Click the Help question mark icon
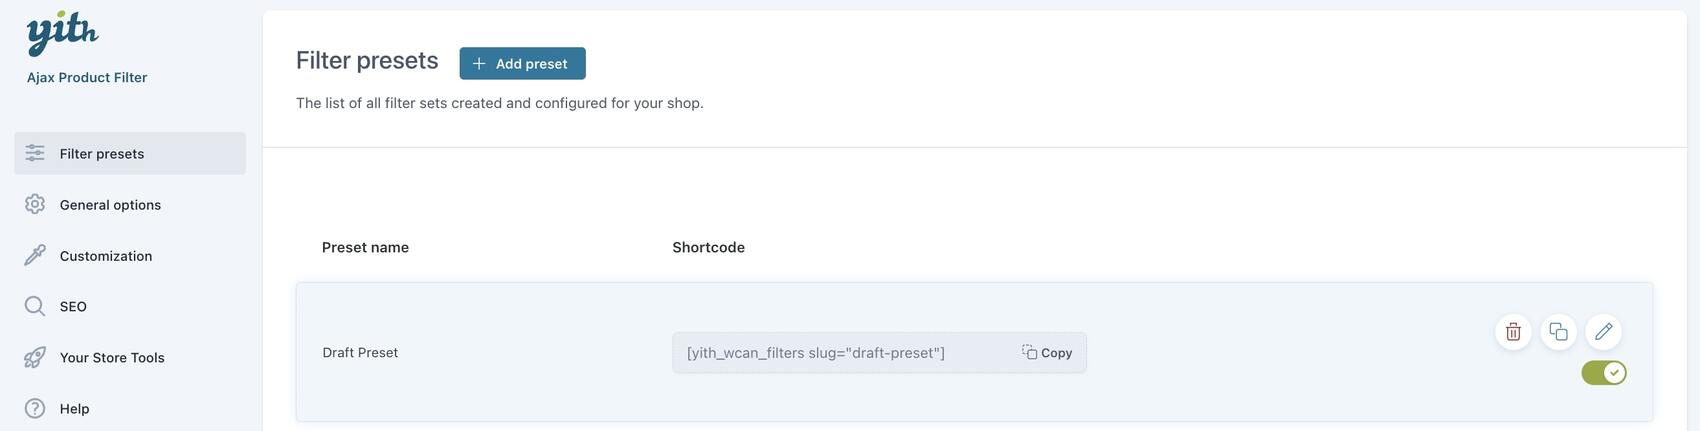The width and height of the screenshot is (1700, 431). (35, 408)
